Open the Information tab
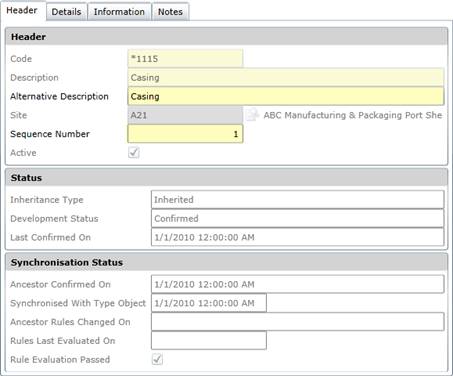 point(119,12)
